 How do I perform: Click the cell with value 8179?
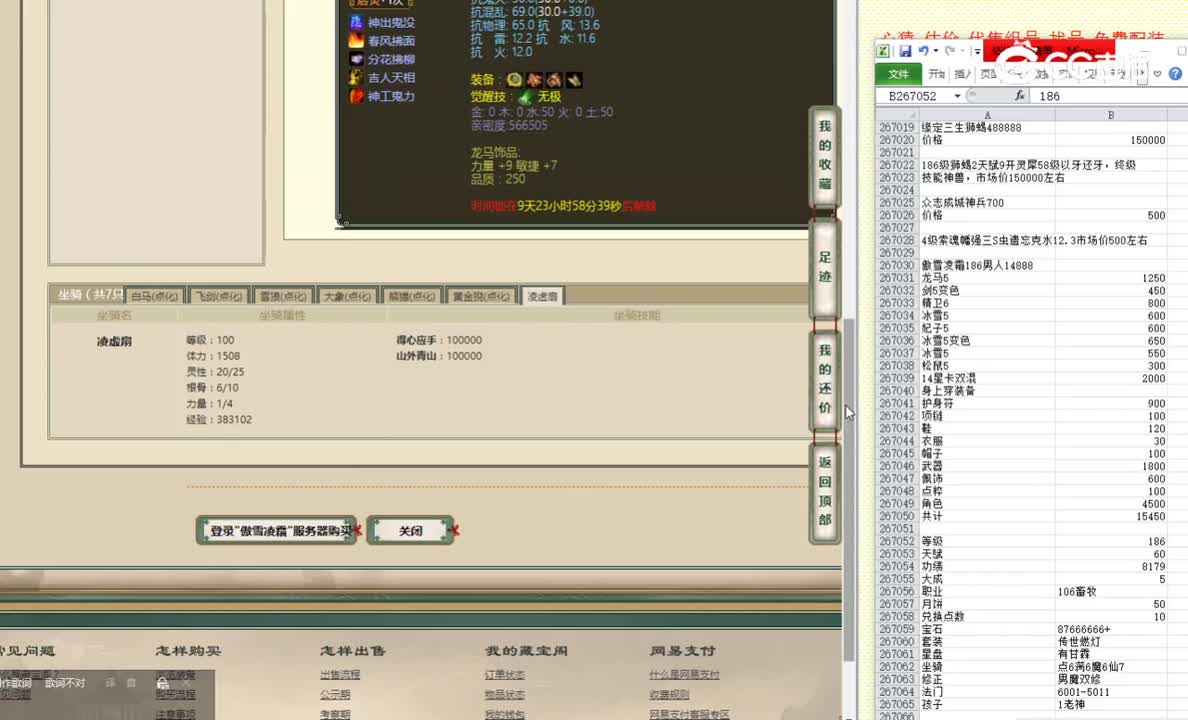pyautogui.click(x=1111, y=566)
